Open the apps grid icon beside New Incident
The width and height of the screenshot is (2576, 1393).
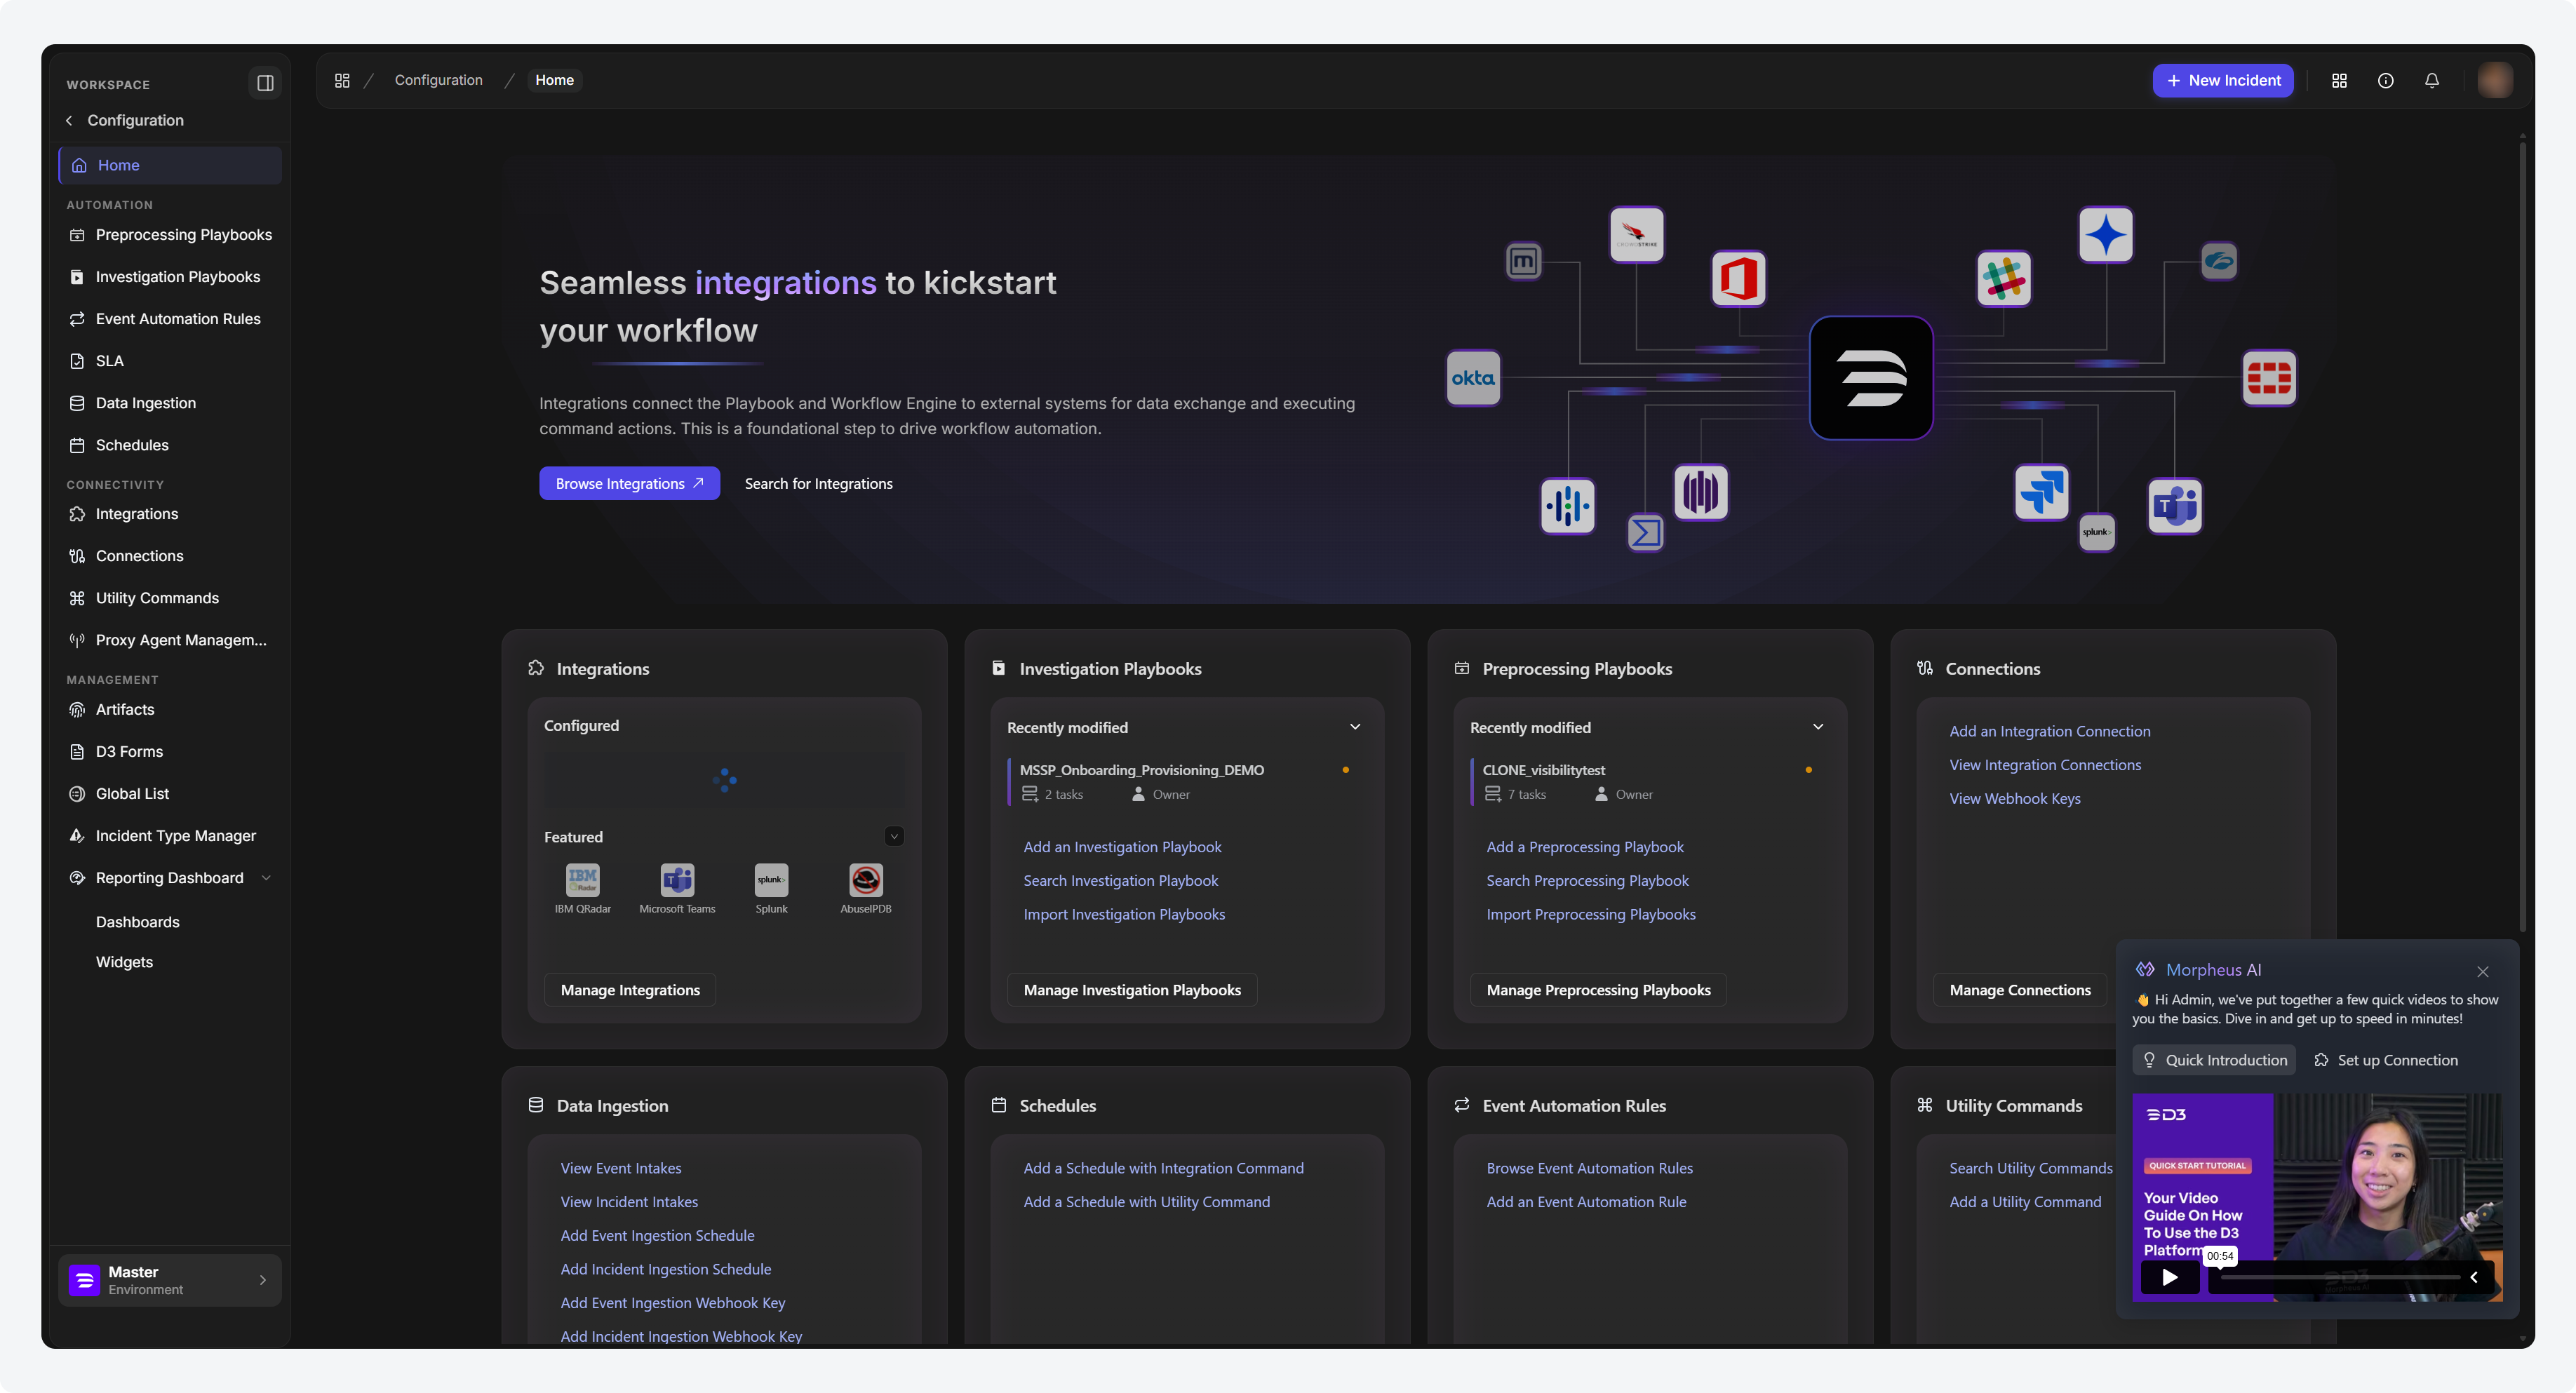[2339, 80]
